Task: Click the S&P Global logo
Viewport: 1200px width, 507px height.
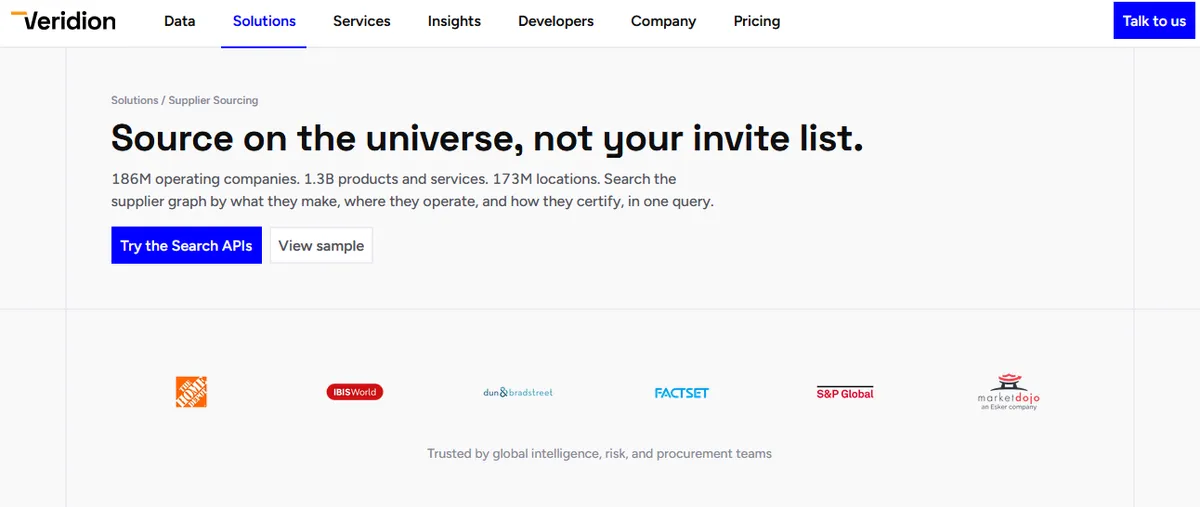Action: pyautogui.click(x=845, y=393)
